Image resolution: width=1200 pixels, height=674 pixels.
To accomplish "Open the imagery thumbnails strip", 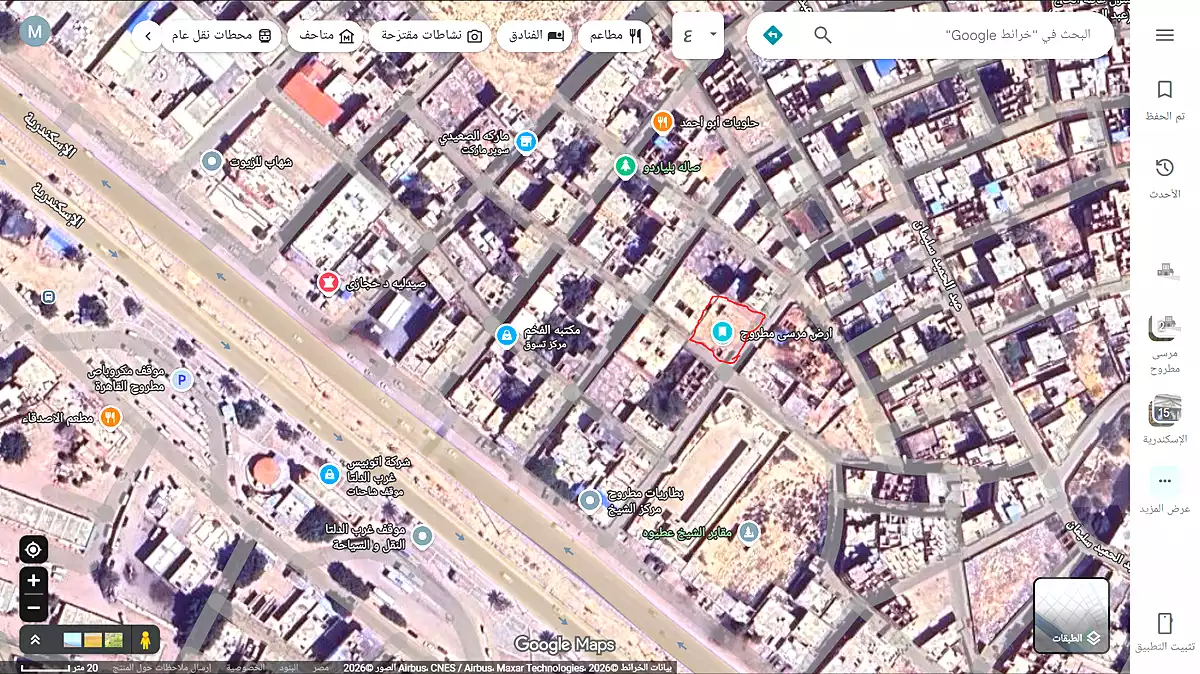I will pos(93,640).
